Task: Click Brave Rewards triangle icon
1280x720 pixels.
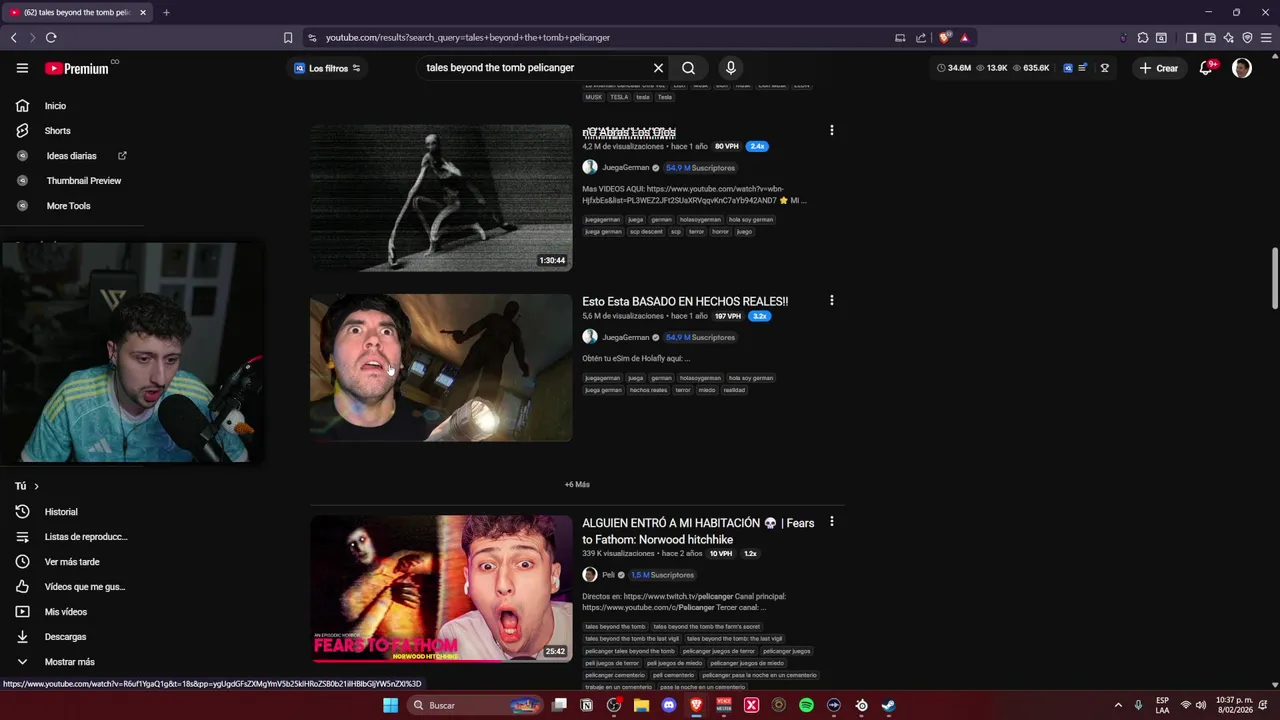Action: 964,38
